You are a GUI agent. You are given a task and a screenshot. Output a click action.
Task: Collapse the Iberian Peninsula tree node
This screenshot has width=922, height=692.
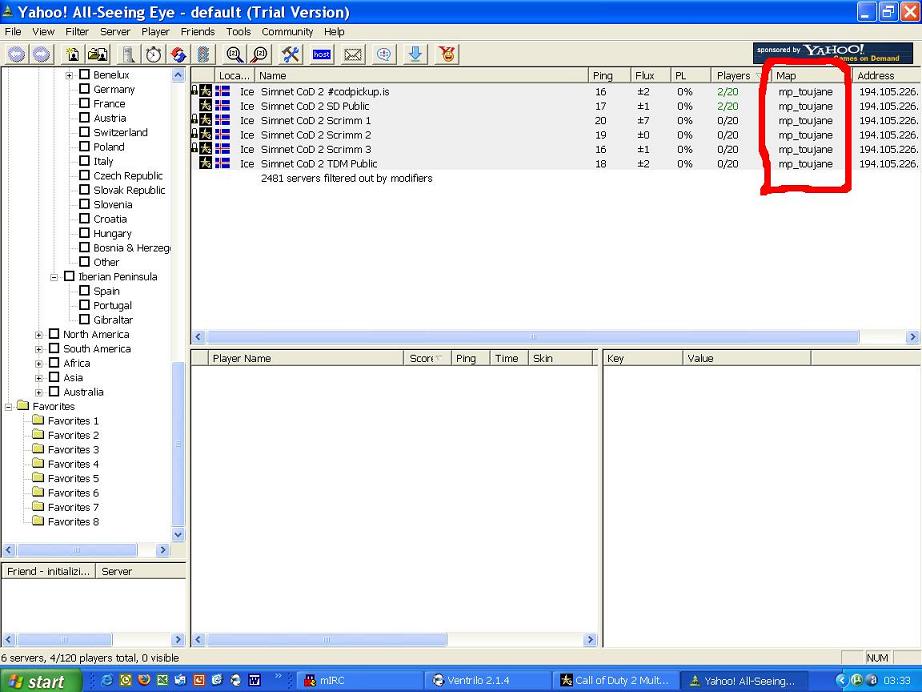(54, 276)
